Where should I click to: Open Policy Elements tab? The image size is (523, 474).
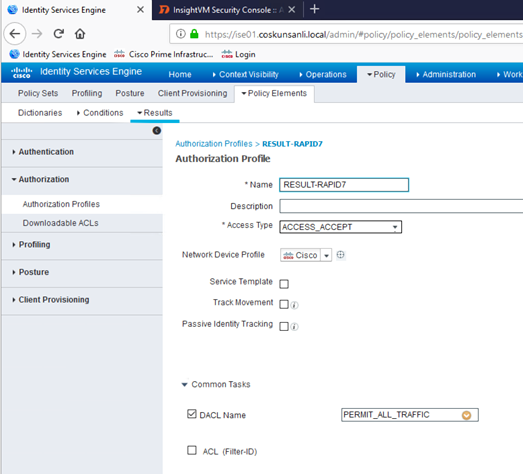click(274, 93)
